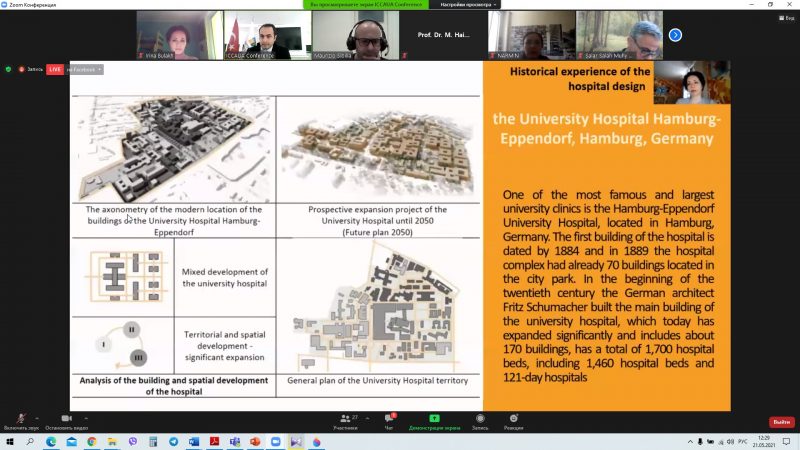800x450 pixels.
Task: Select Maurizio video thumbnail with headset
Action: pyautogui.click(x=356, y=35)
